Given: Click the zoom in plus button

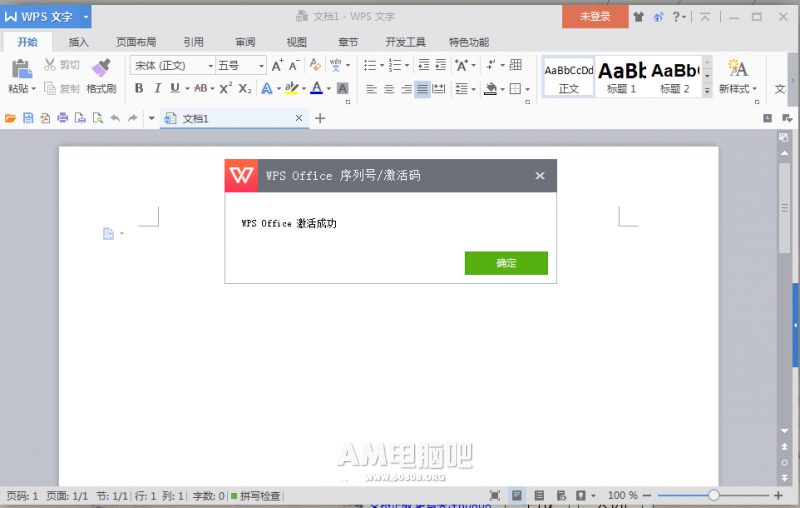Looking at the screenshot, I should (x=778, y=495).
